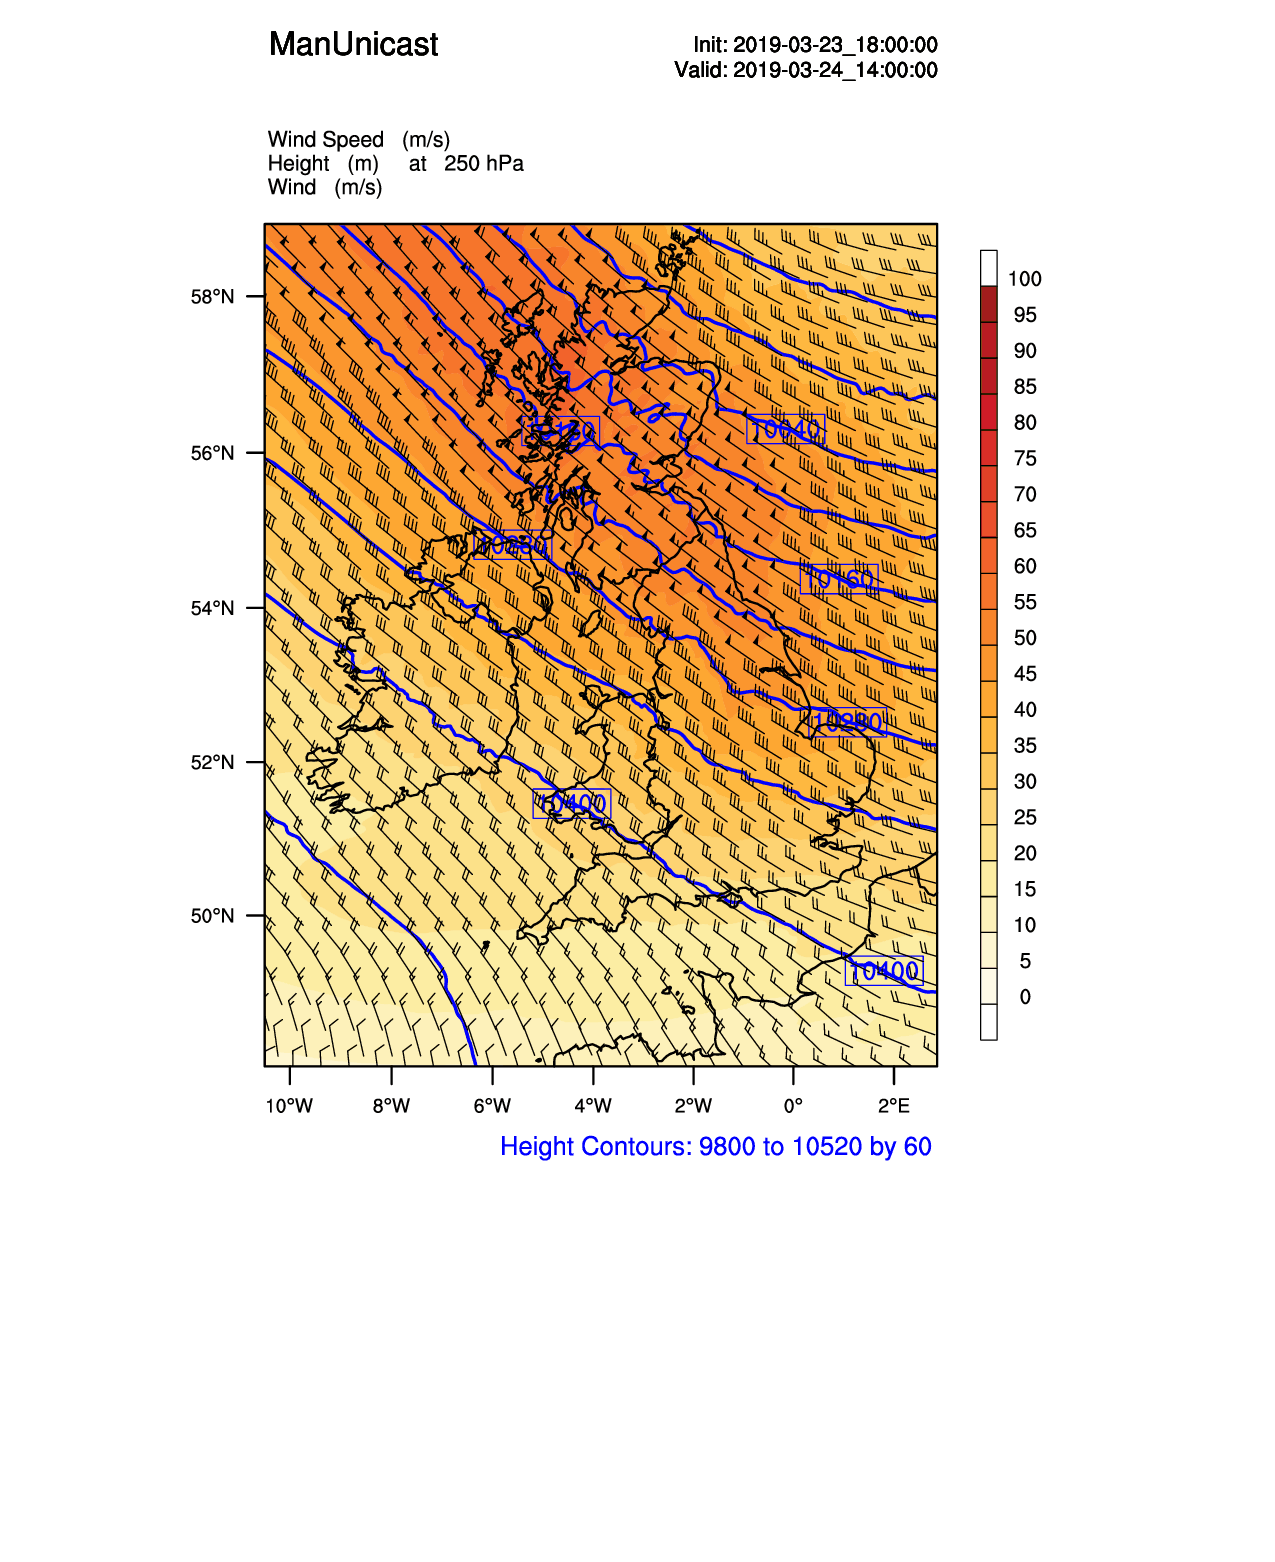Click the 85 color bar label
The width and height of the screenshot is (1275, 1562).
point(1025,387)
